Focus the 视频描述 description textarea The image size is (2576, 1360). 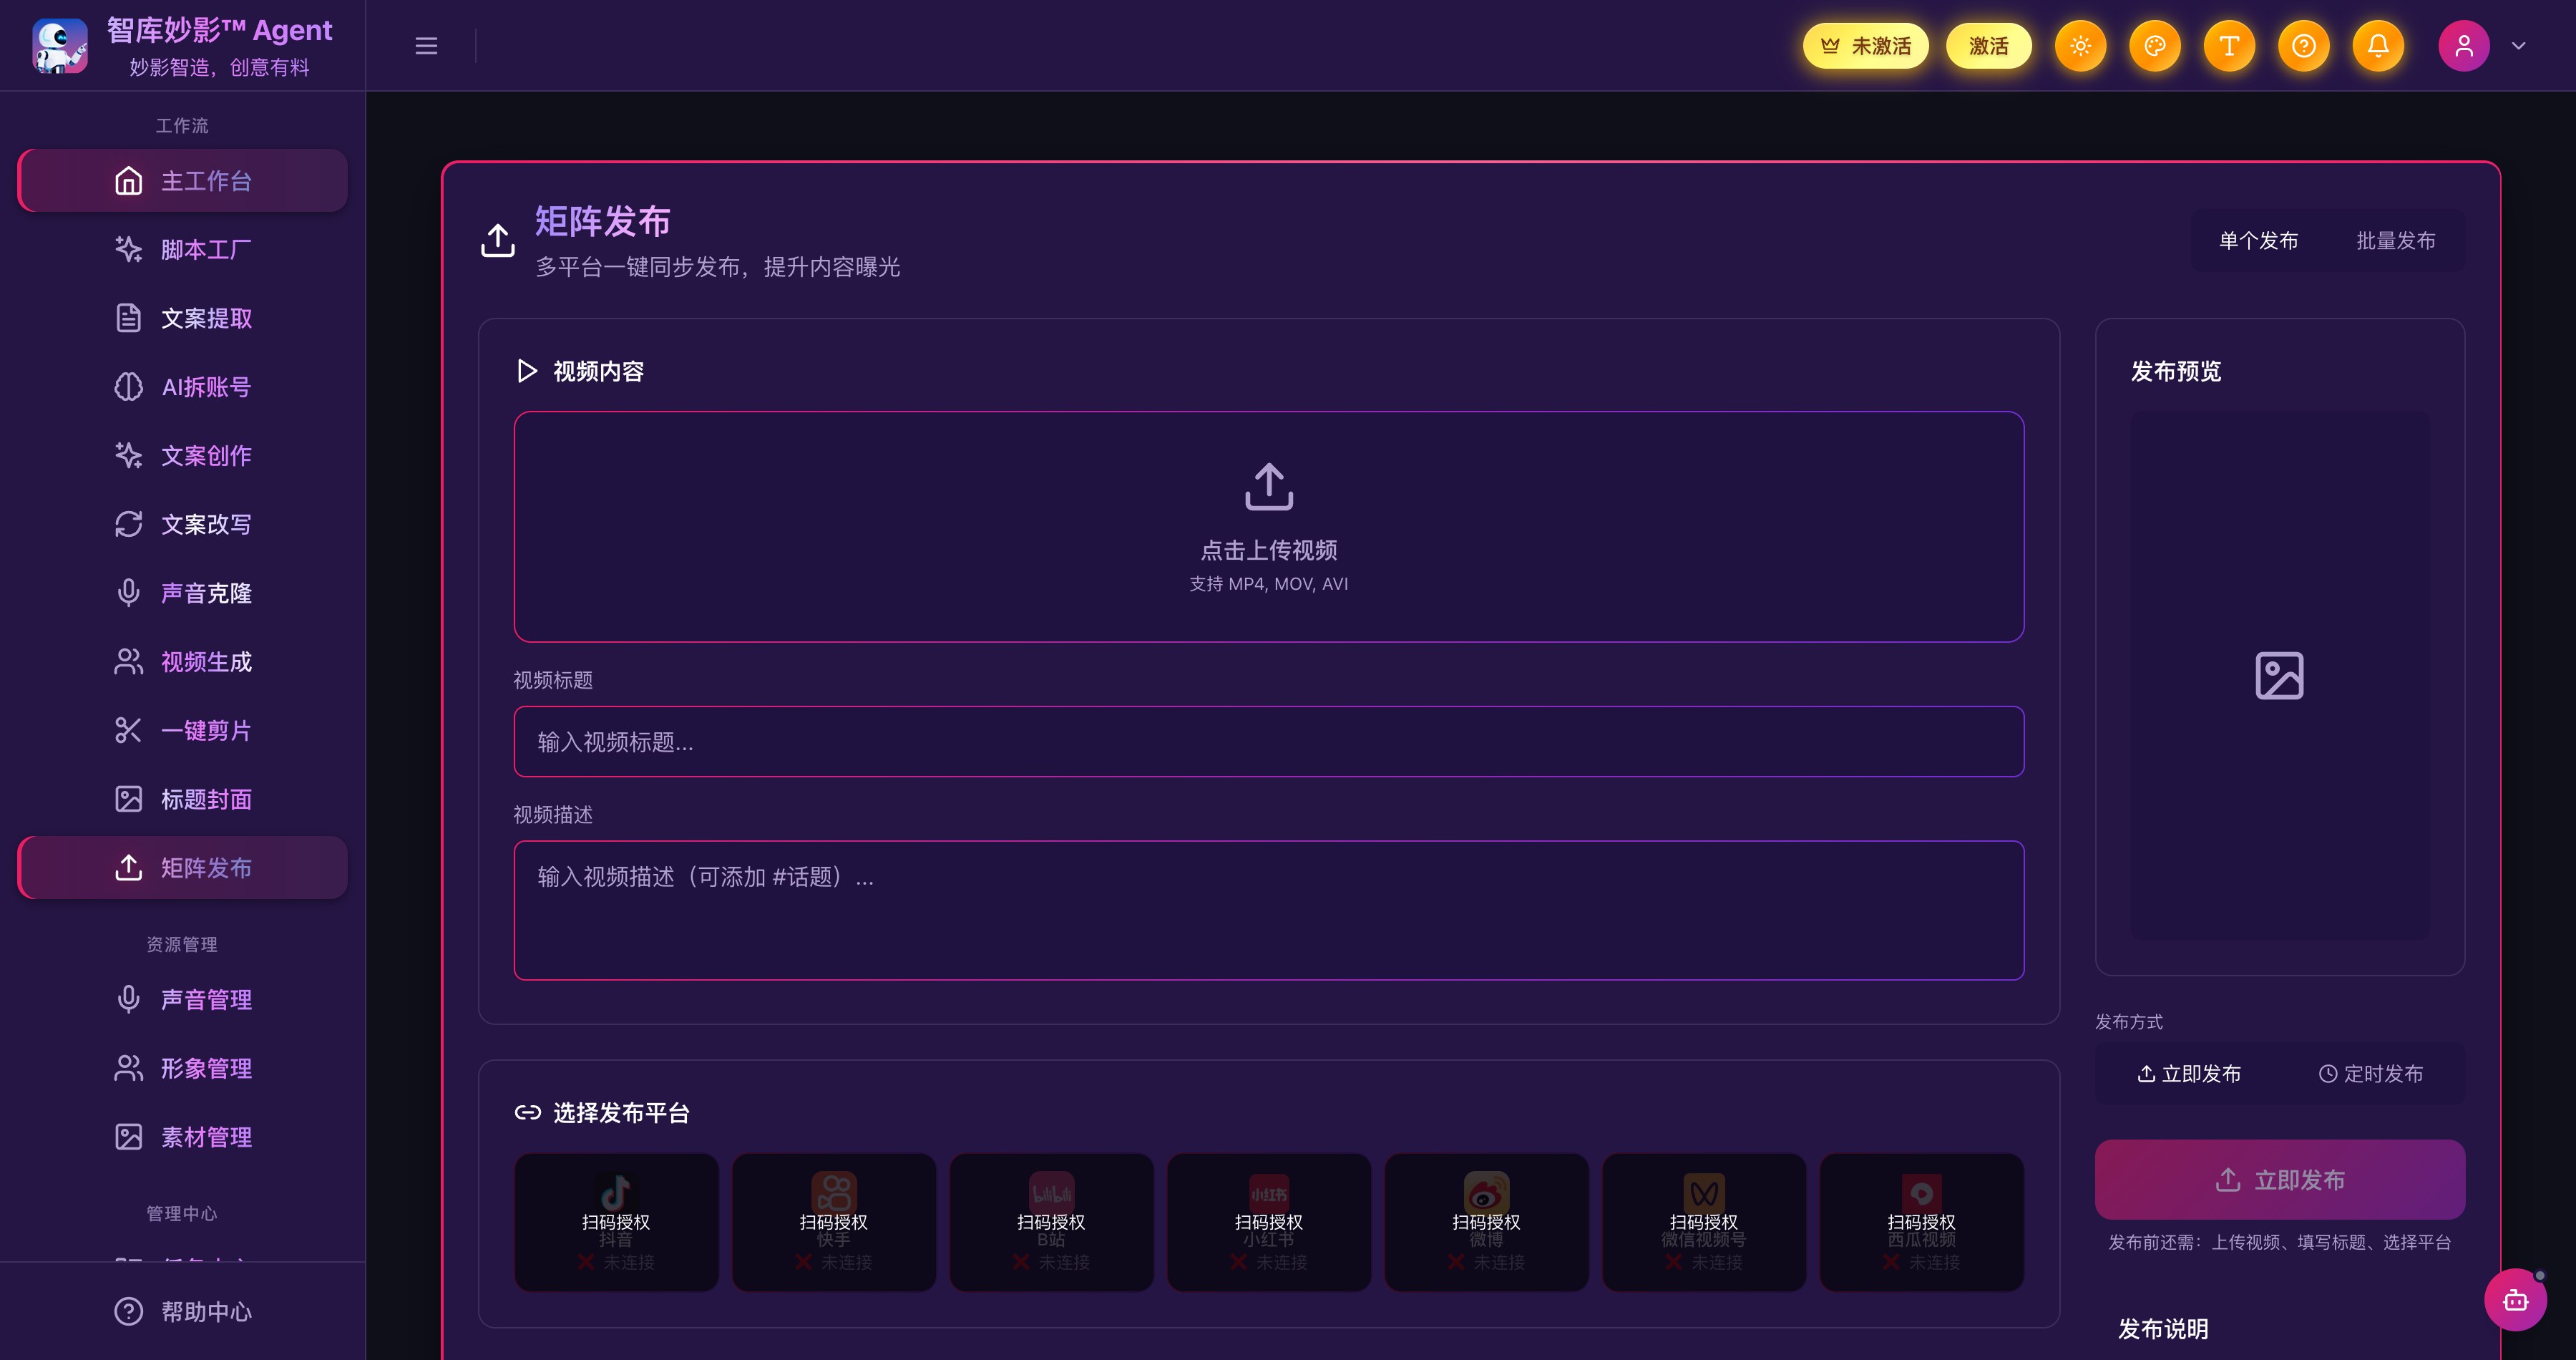pyautogui.click(x=1269, y=910)
